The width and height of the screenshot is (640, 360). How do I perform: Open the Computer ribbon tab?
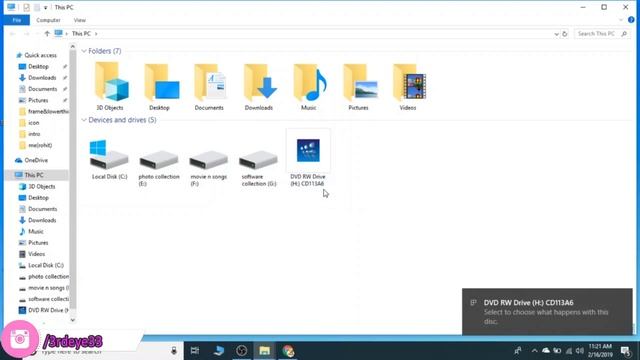point(48,20)
